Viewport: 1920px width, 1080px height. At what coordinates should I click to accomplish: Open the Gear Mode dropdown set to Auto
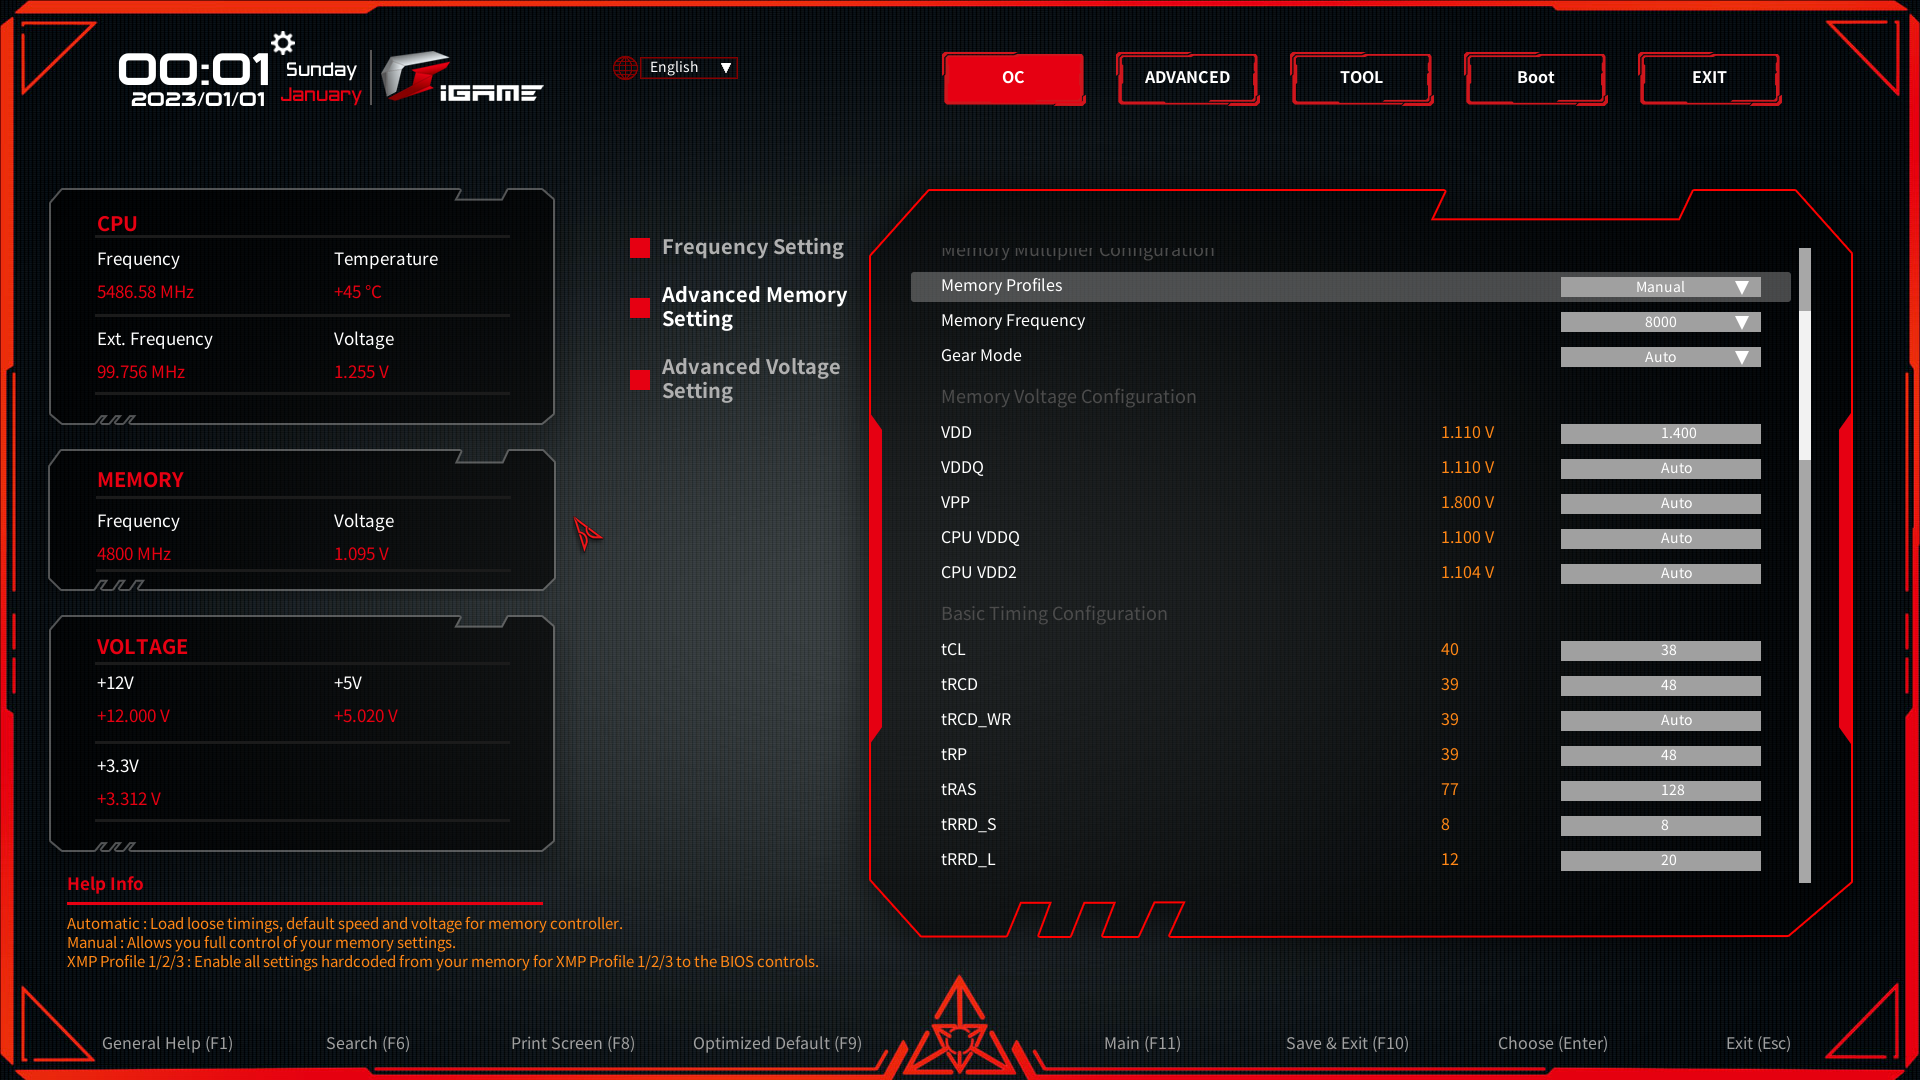[x=1659, y=356]
